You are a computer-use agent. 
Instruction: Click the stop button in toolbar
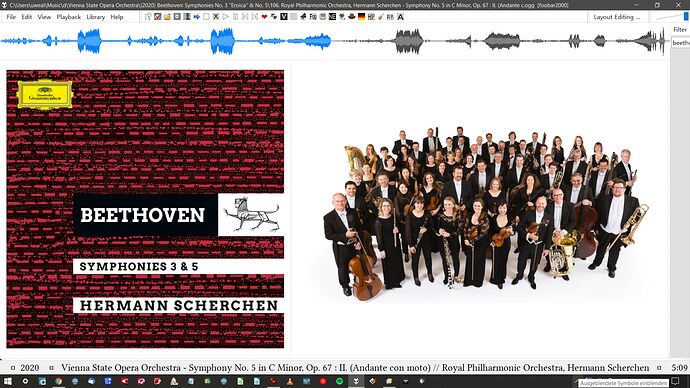pos(206,17)
